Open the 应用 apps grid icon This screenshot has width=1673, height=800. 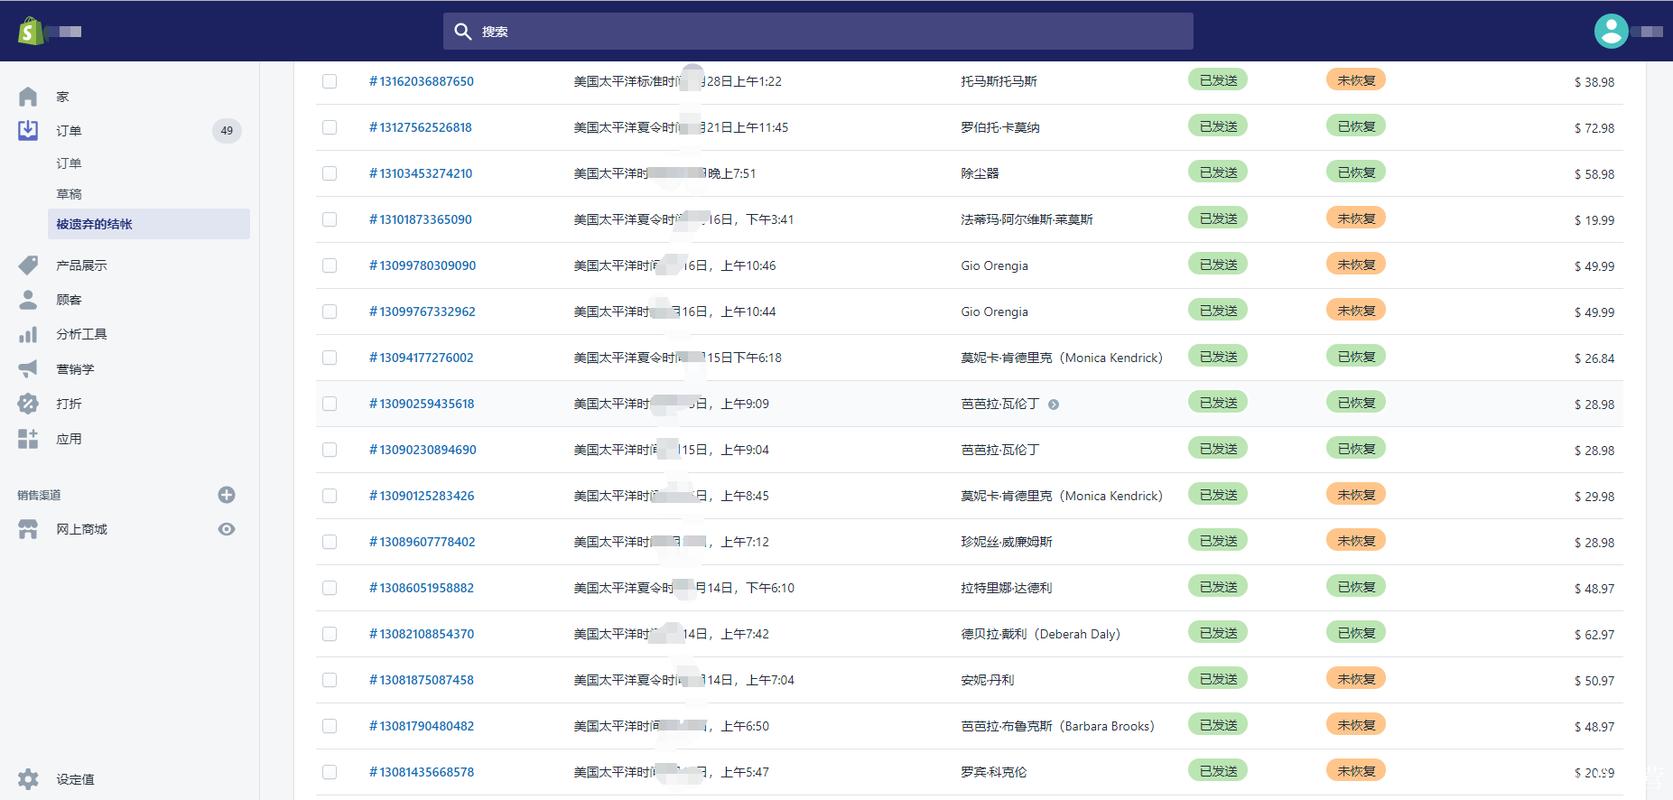[28, 438]
